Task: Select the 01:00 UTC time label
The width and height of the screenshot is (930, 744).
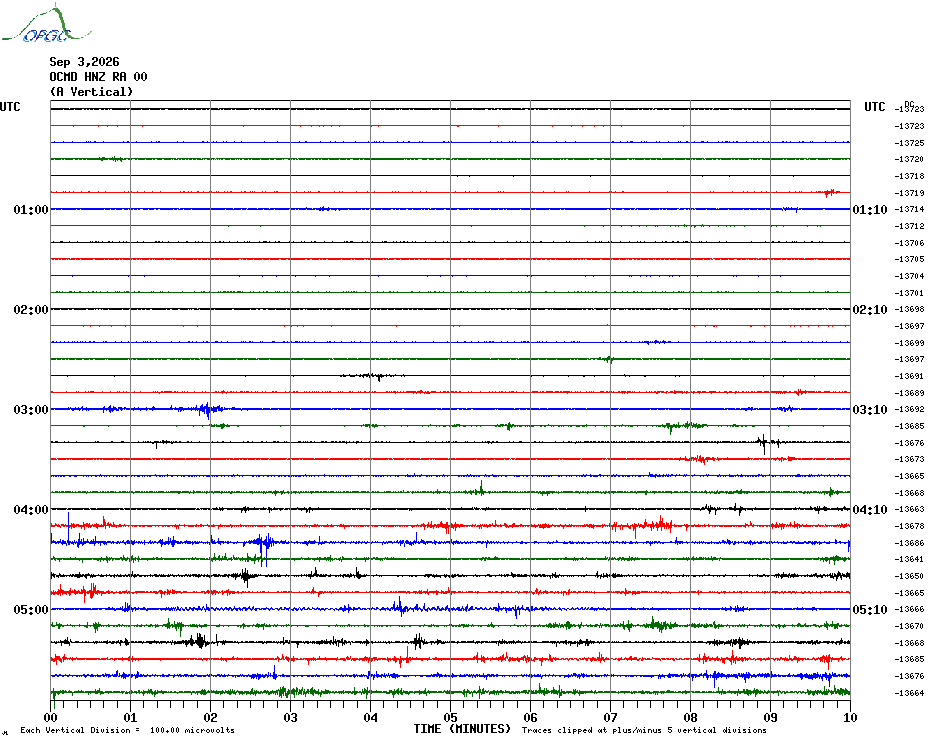Action: tap(31, 210)
